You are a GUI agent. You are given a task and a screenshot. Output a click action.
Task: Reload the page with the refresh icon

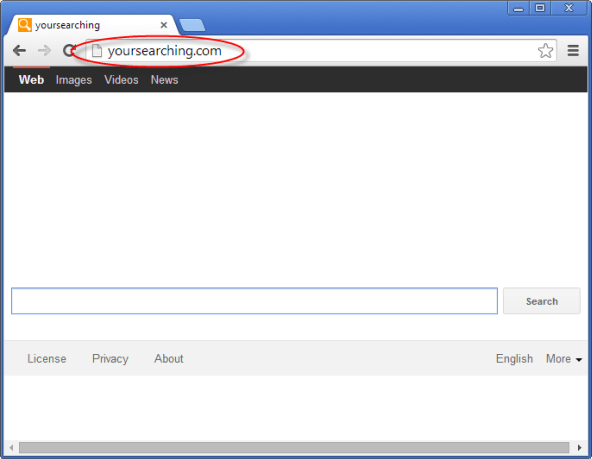(x=69, y=50)
